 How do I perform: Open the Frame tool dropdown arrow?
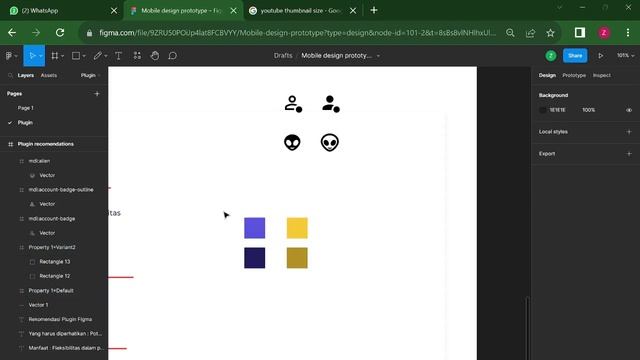pyautogui.click(x=62, y=56)
